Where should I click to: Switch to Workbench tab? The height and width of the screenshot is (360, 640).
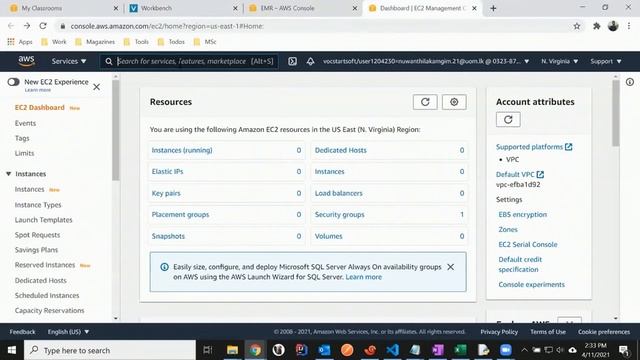183,8
